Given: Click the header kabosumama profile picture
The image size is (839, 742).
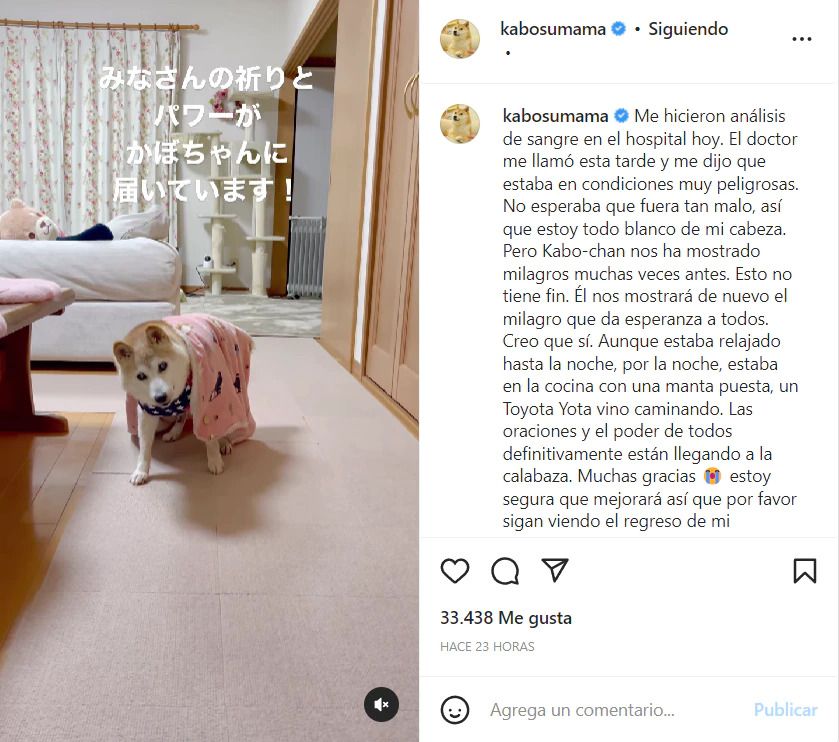Looking at the screenshot, I should (x=460, y=39).
